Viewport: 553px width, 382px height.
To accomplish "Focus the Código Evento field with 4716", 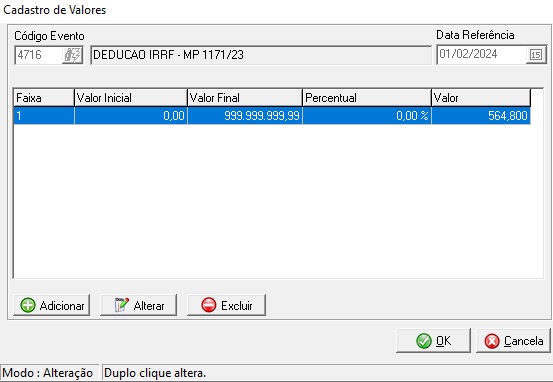I will 39,55.
